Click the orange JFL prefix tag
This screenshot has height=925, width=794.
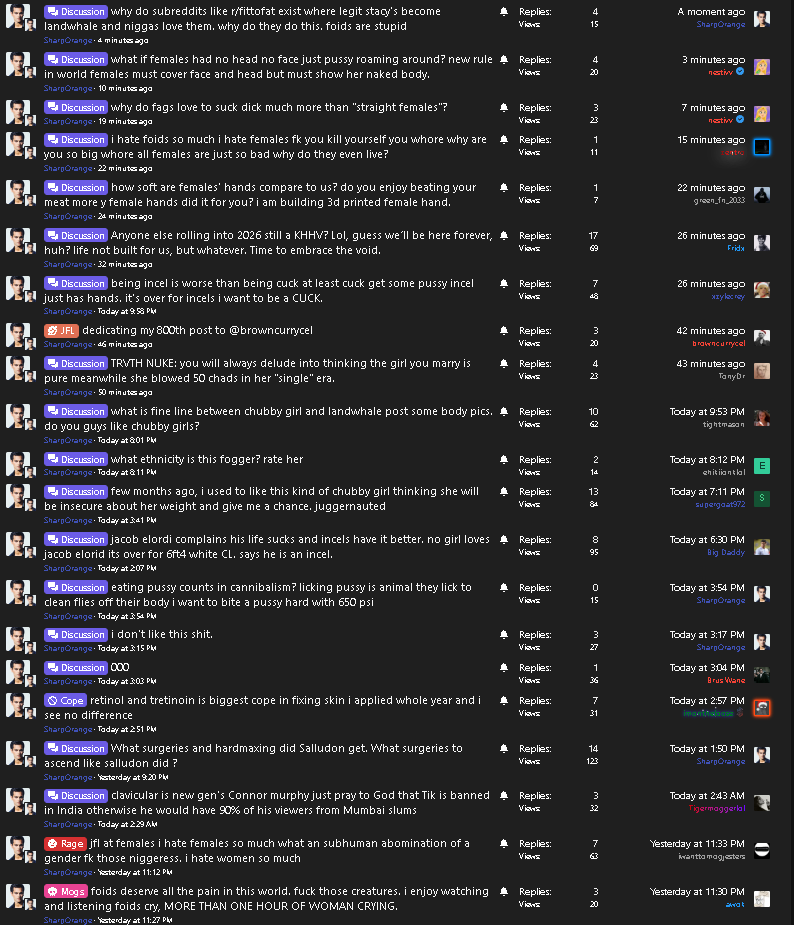(x=61, y=330)
